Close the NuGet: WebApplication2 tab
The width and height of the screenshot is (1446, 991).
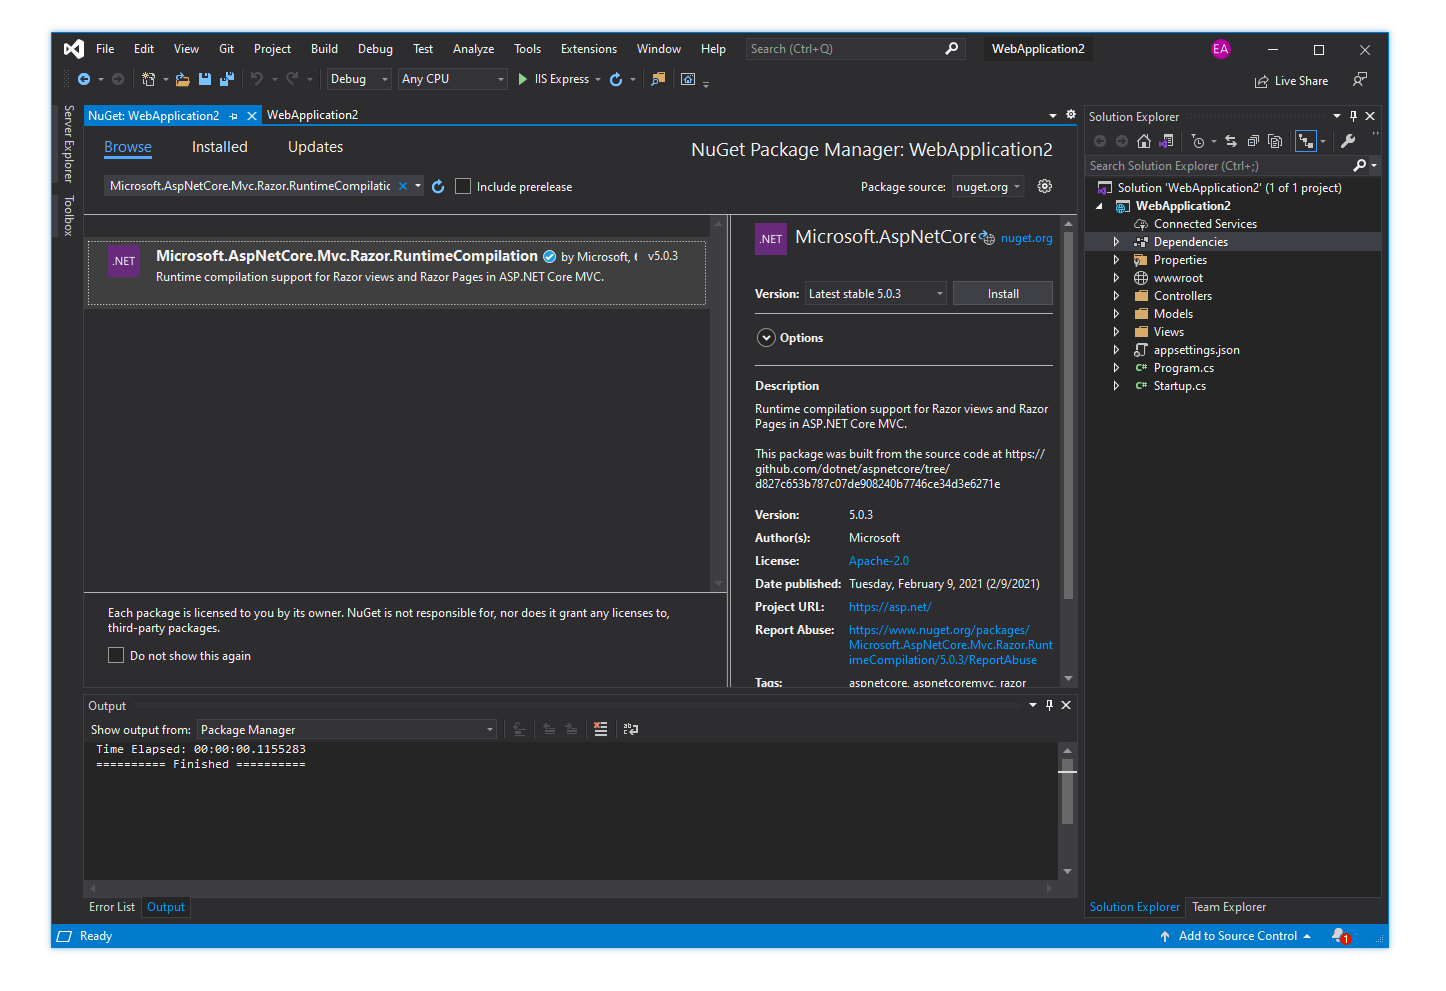tap(252, 116)
